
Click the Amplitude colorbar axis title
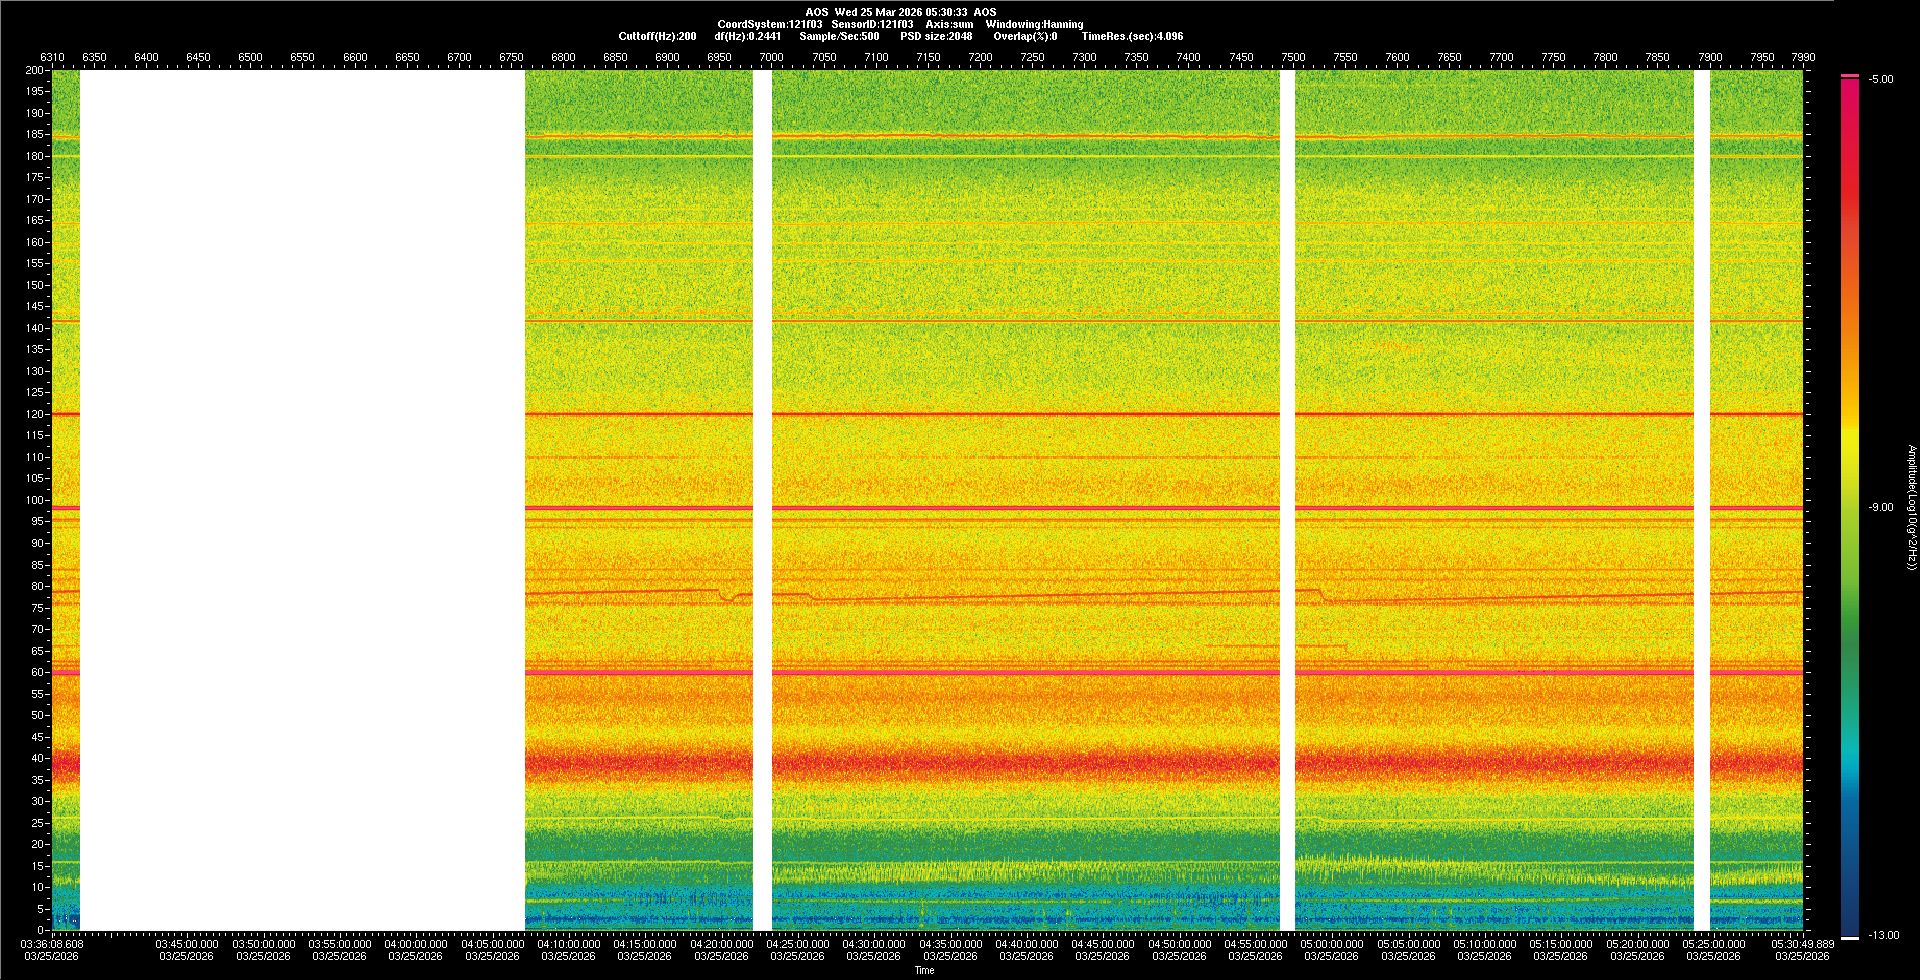tap(1911, 508)
